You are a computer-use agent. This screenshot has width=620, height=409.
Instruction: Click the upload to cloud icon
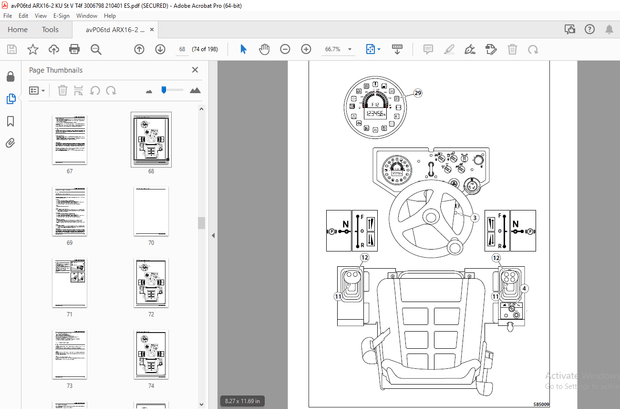(54, 49)
